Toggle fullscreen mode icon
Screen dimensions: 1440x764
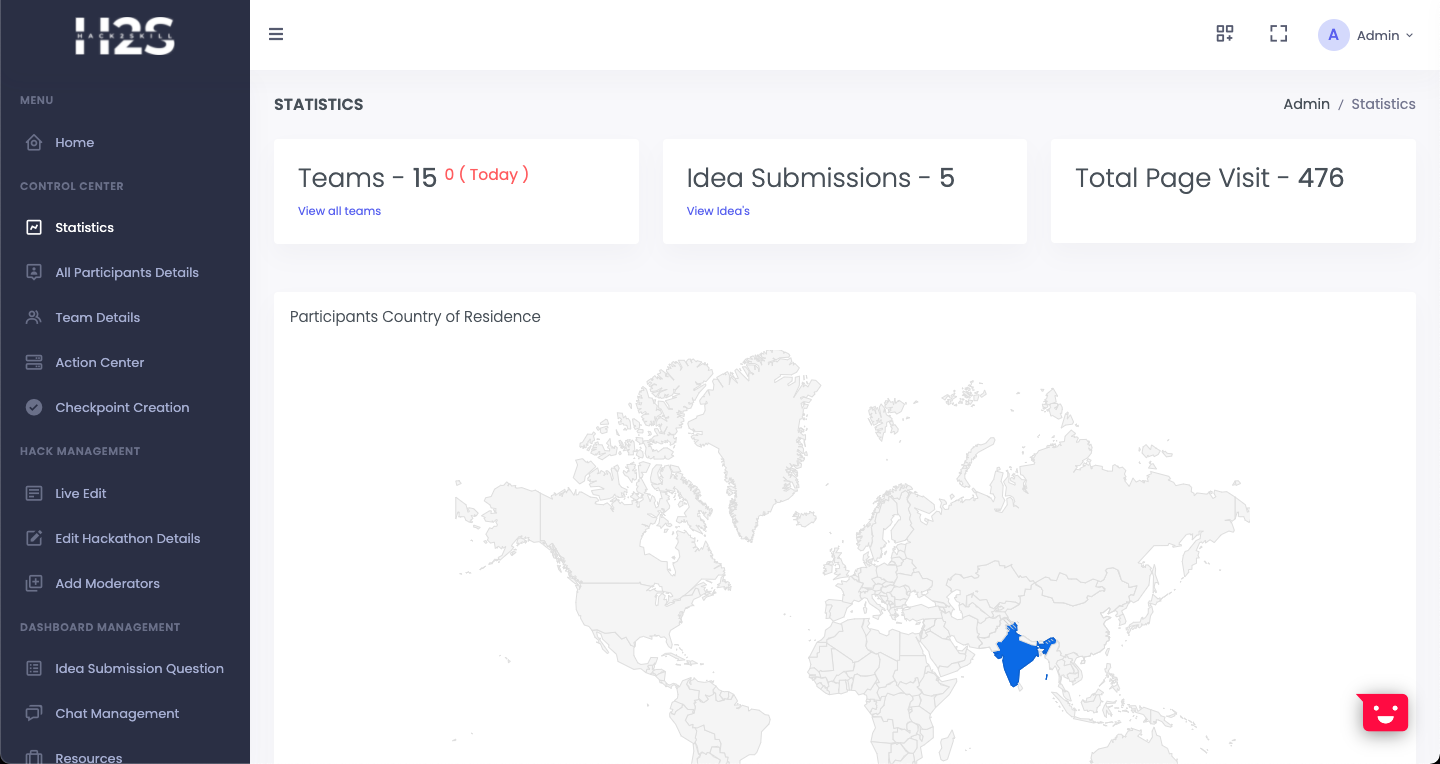(1278, 34)
